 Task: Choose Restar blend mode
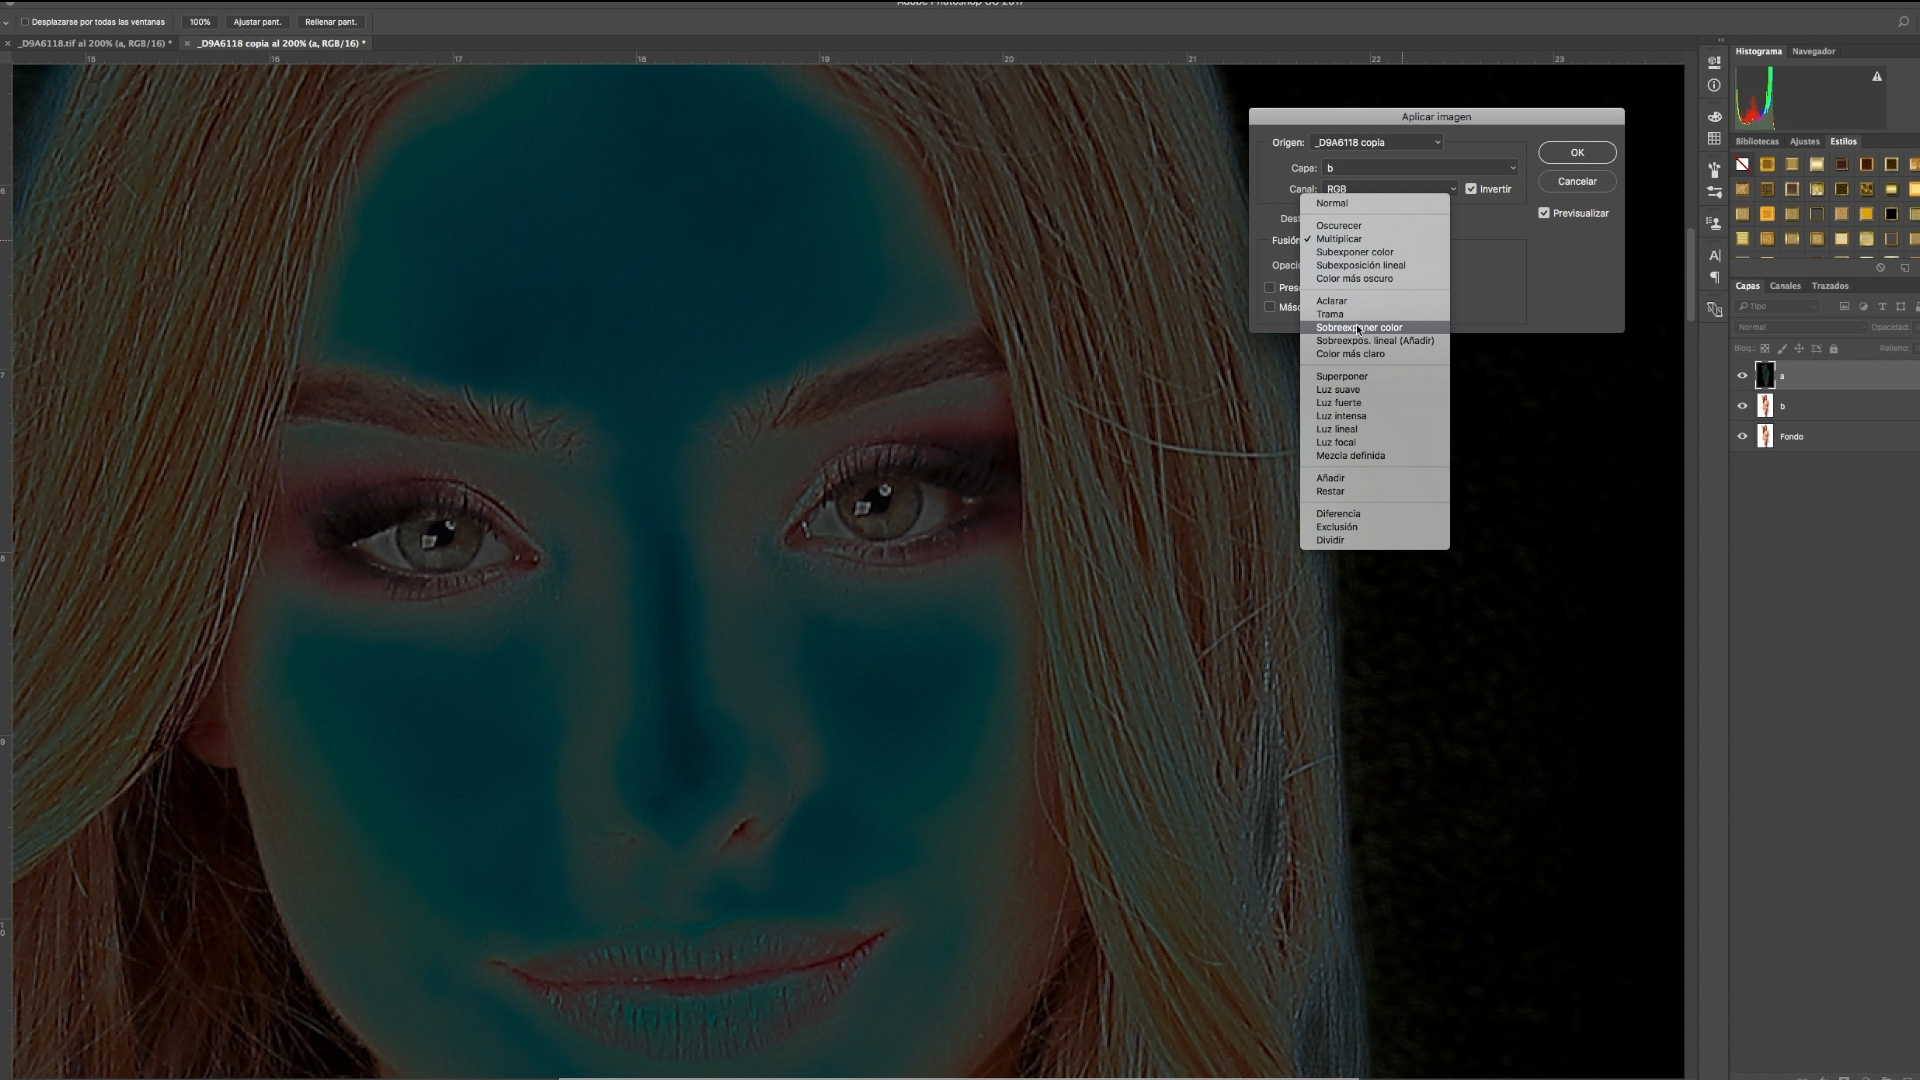coord(1375,491)
